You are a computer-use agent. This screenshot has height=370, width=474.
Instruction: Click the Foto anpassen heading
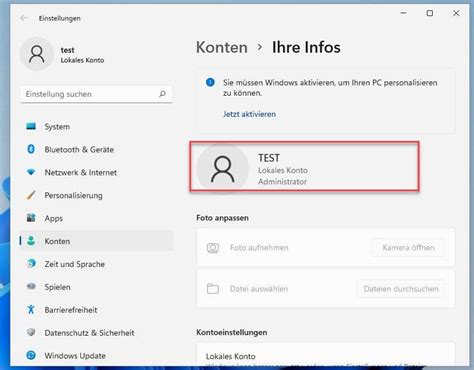[222, 218]
